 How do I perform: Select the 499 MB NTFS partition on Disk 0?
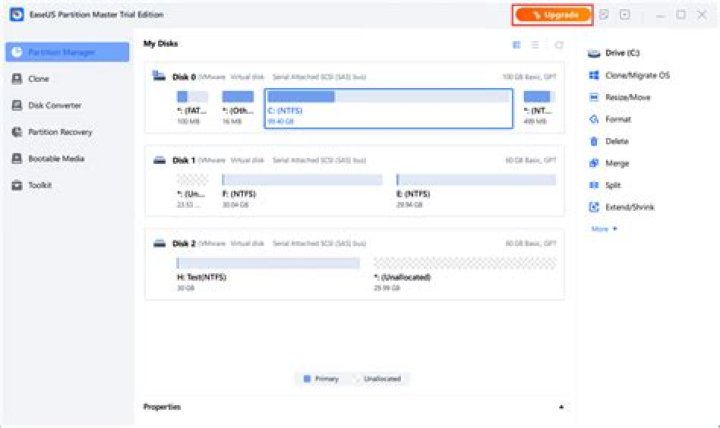coord(539,109)
